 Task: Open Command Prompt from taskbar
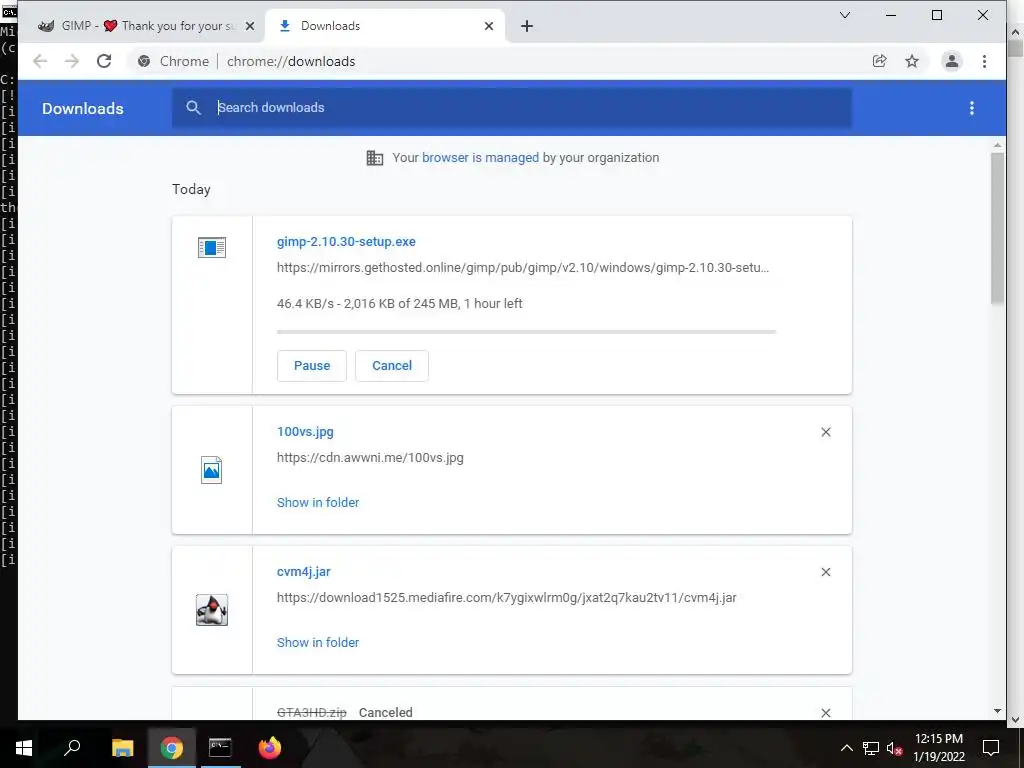coord(220,748)
